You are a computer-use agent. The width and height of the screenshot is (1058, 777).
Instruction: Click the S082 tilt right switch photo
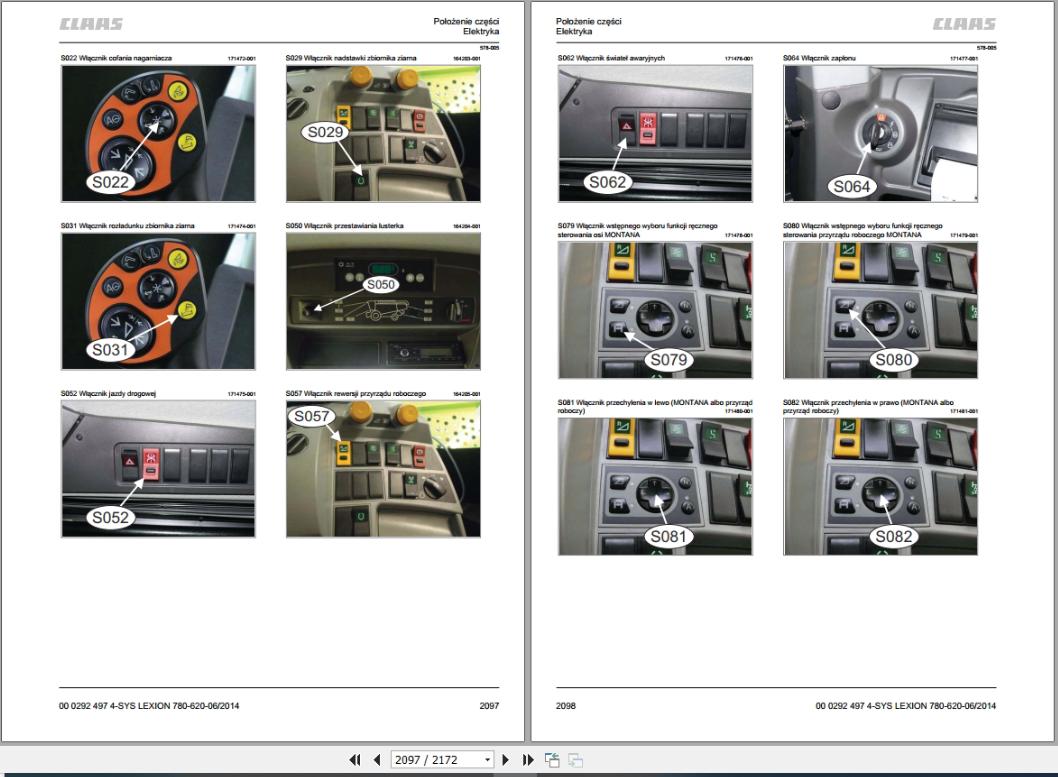(x=881, y=487)
